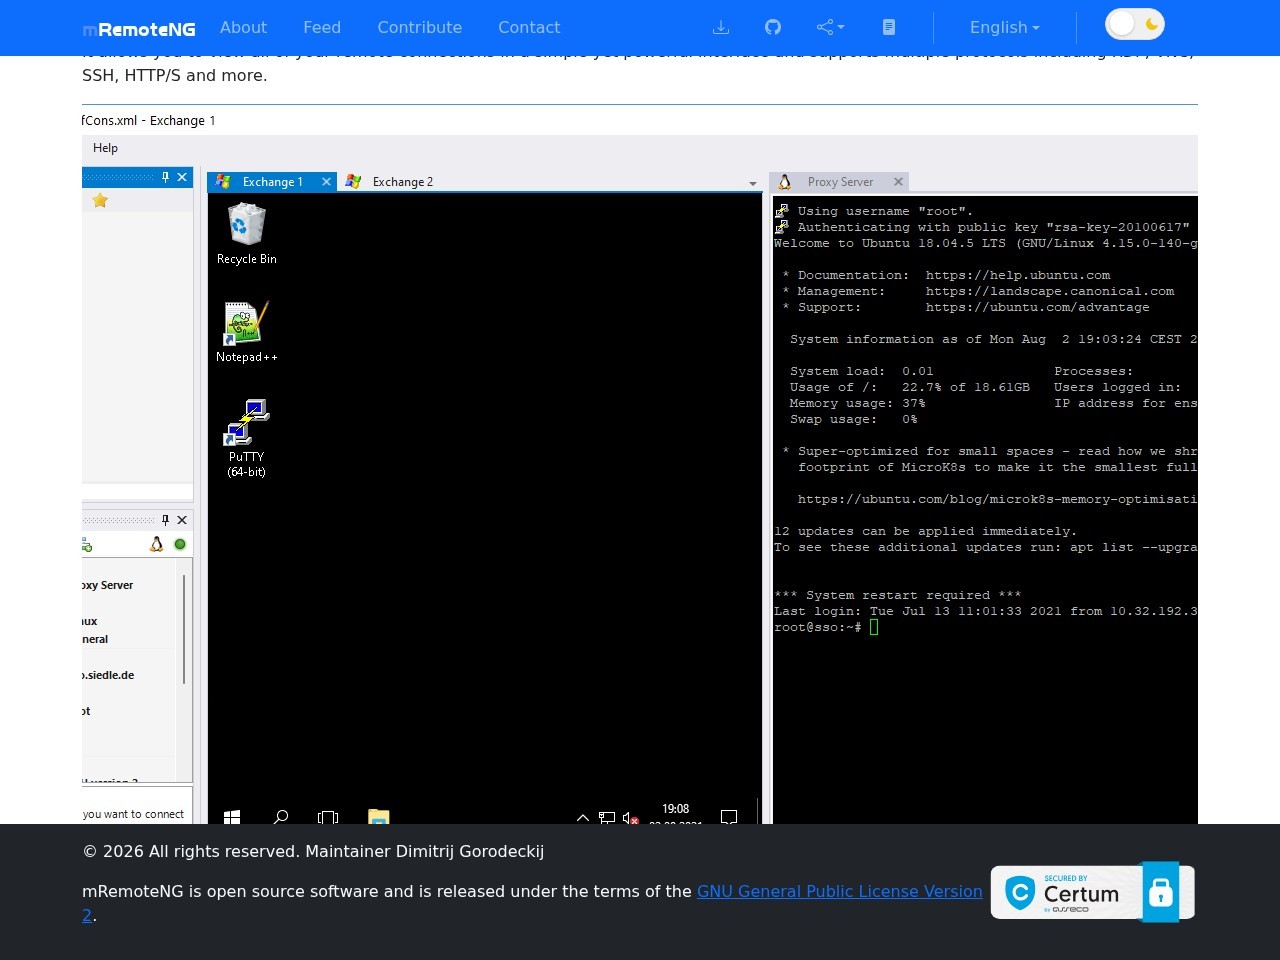Screen dimensions: 1280x960
Task: Open the share dropdown menu
Action: tap(830, 27)
